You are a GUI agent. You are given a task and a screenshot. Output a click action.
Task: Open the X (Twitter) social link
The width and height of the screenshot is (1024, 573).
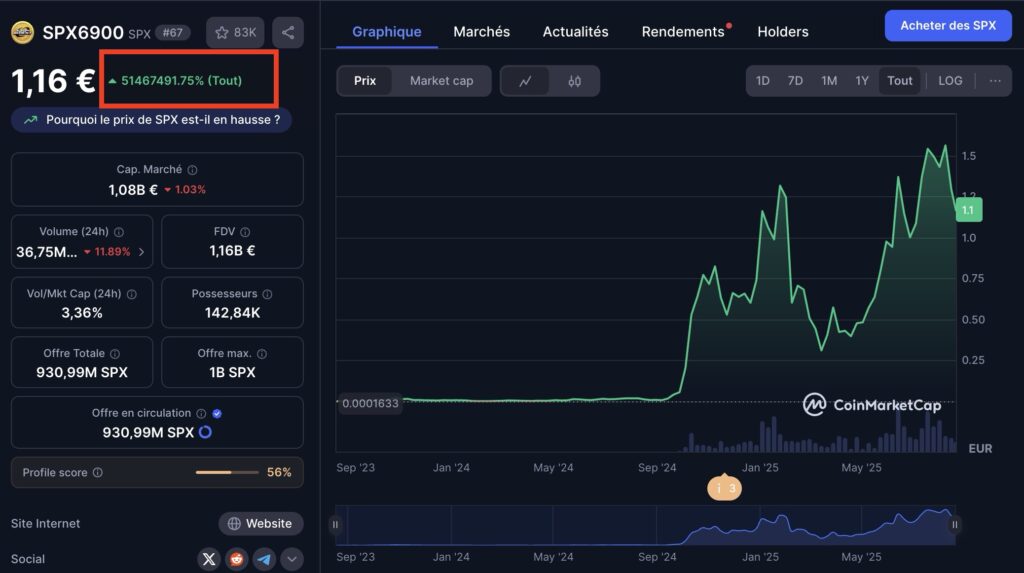(209, 559)
